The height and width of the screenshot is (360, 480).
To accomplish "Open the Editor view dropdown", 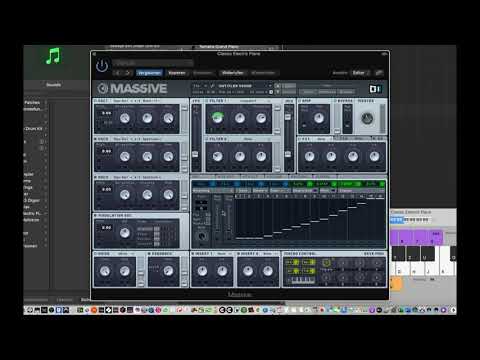I will (360, 73).
